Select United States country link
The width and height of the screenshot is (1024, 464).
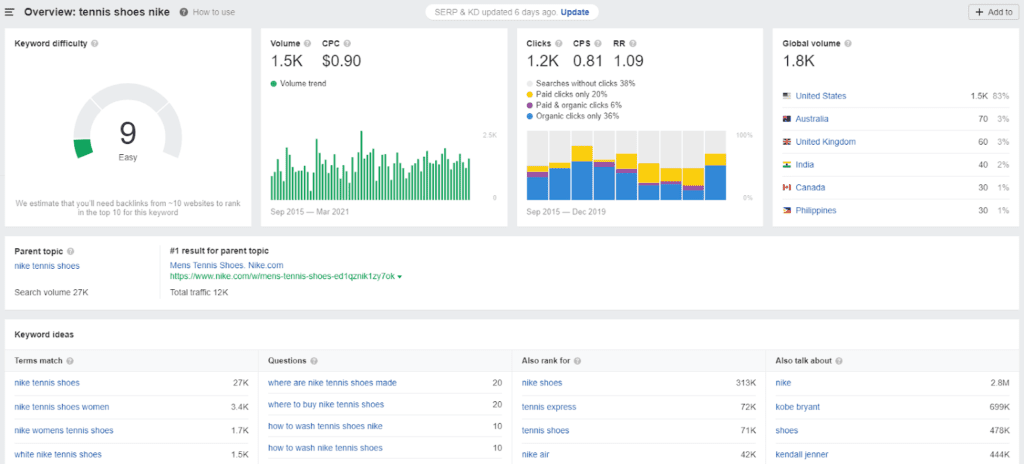point(821,96)
